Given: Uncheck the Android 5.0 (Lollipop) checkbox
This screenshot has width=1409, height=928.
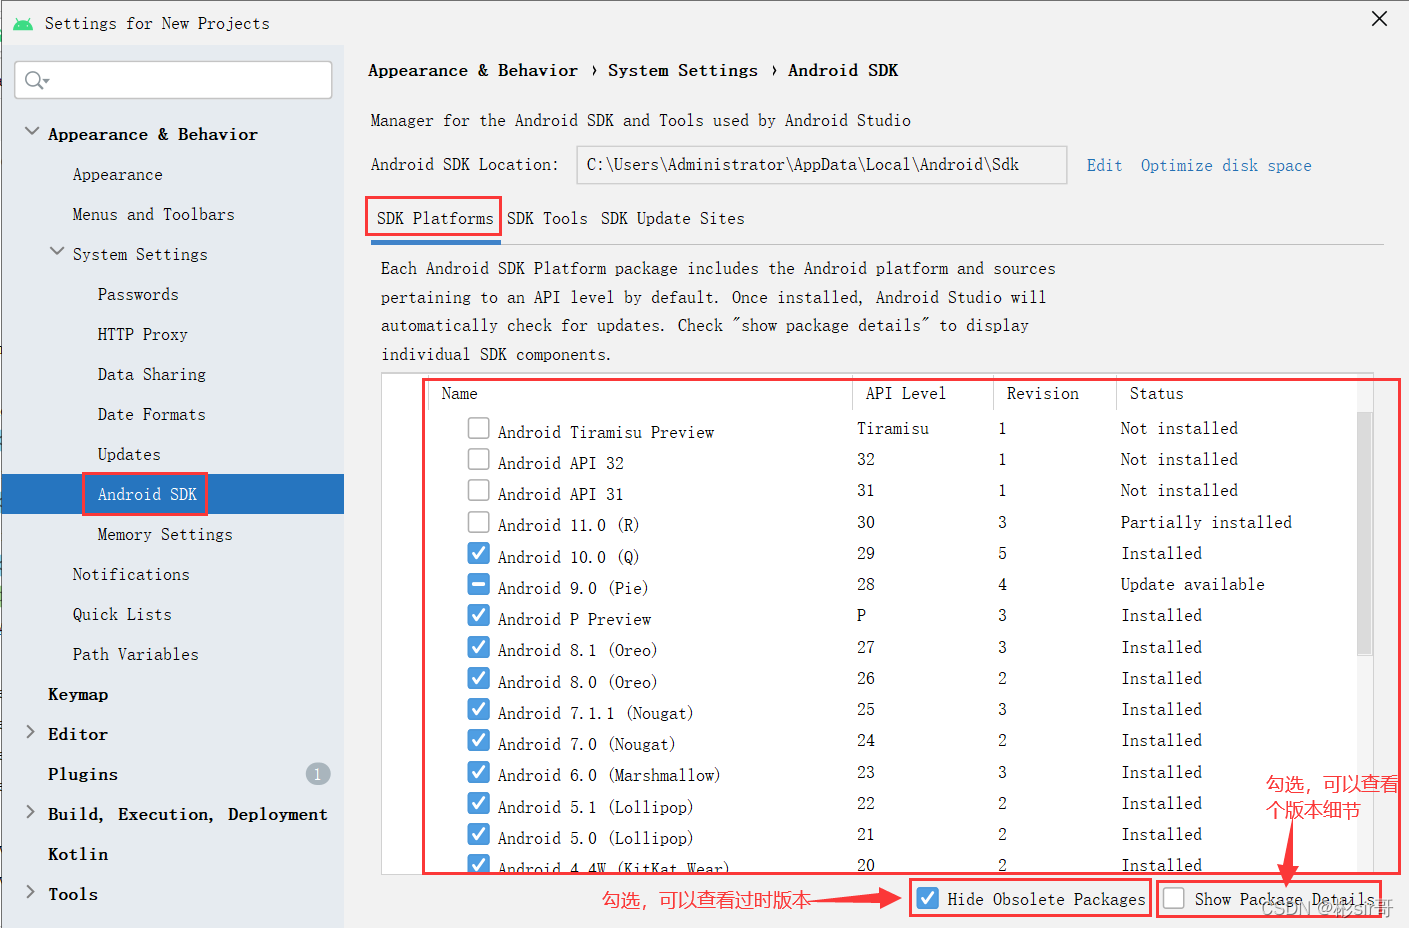Looking at the screenshot, I should tap(479, 834).
